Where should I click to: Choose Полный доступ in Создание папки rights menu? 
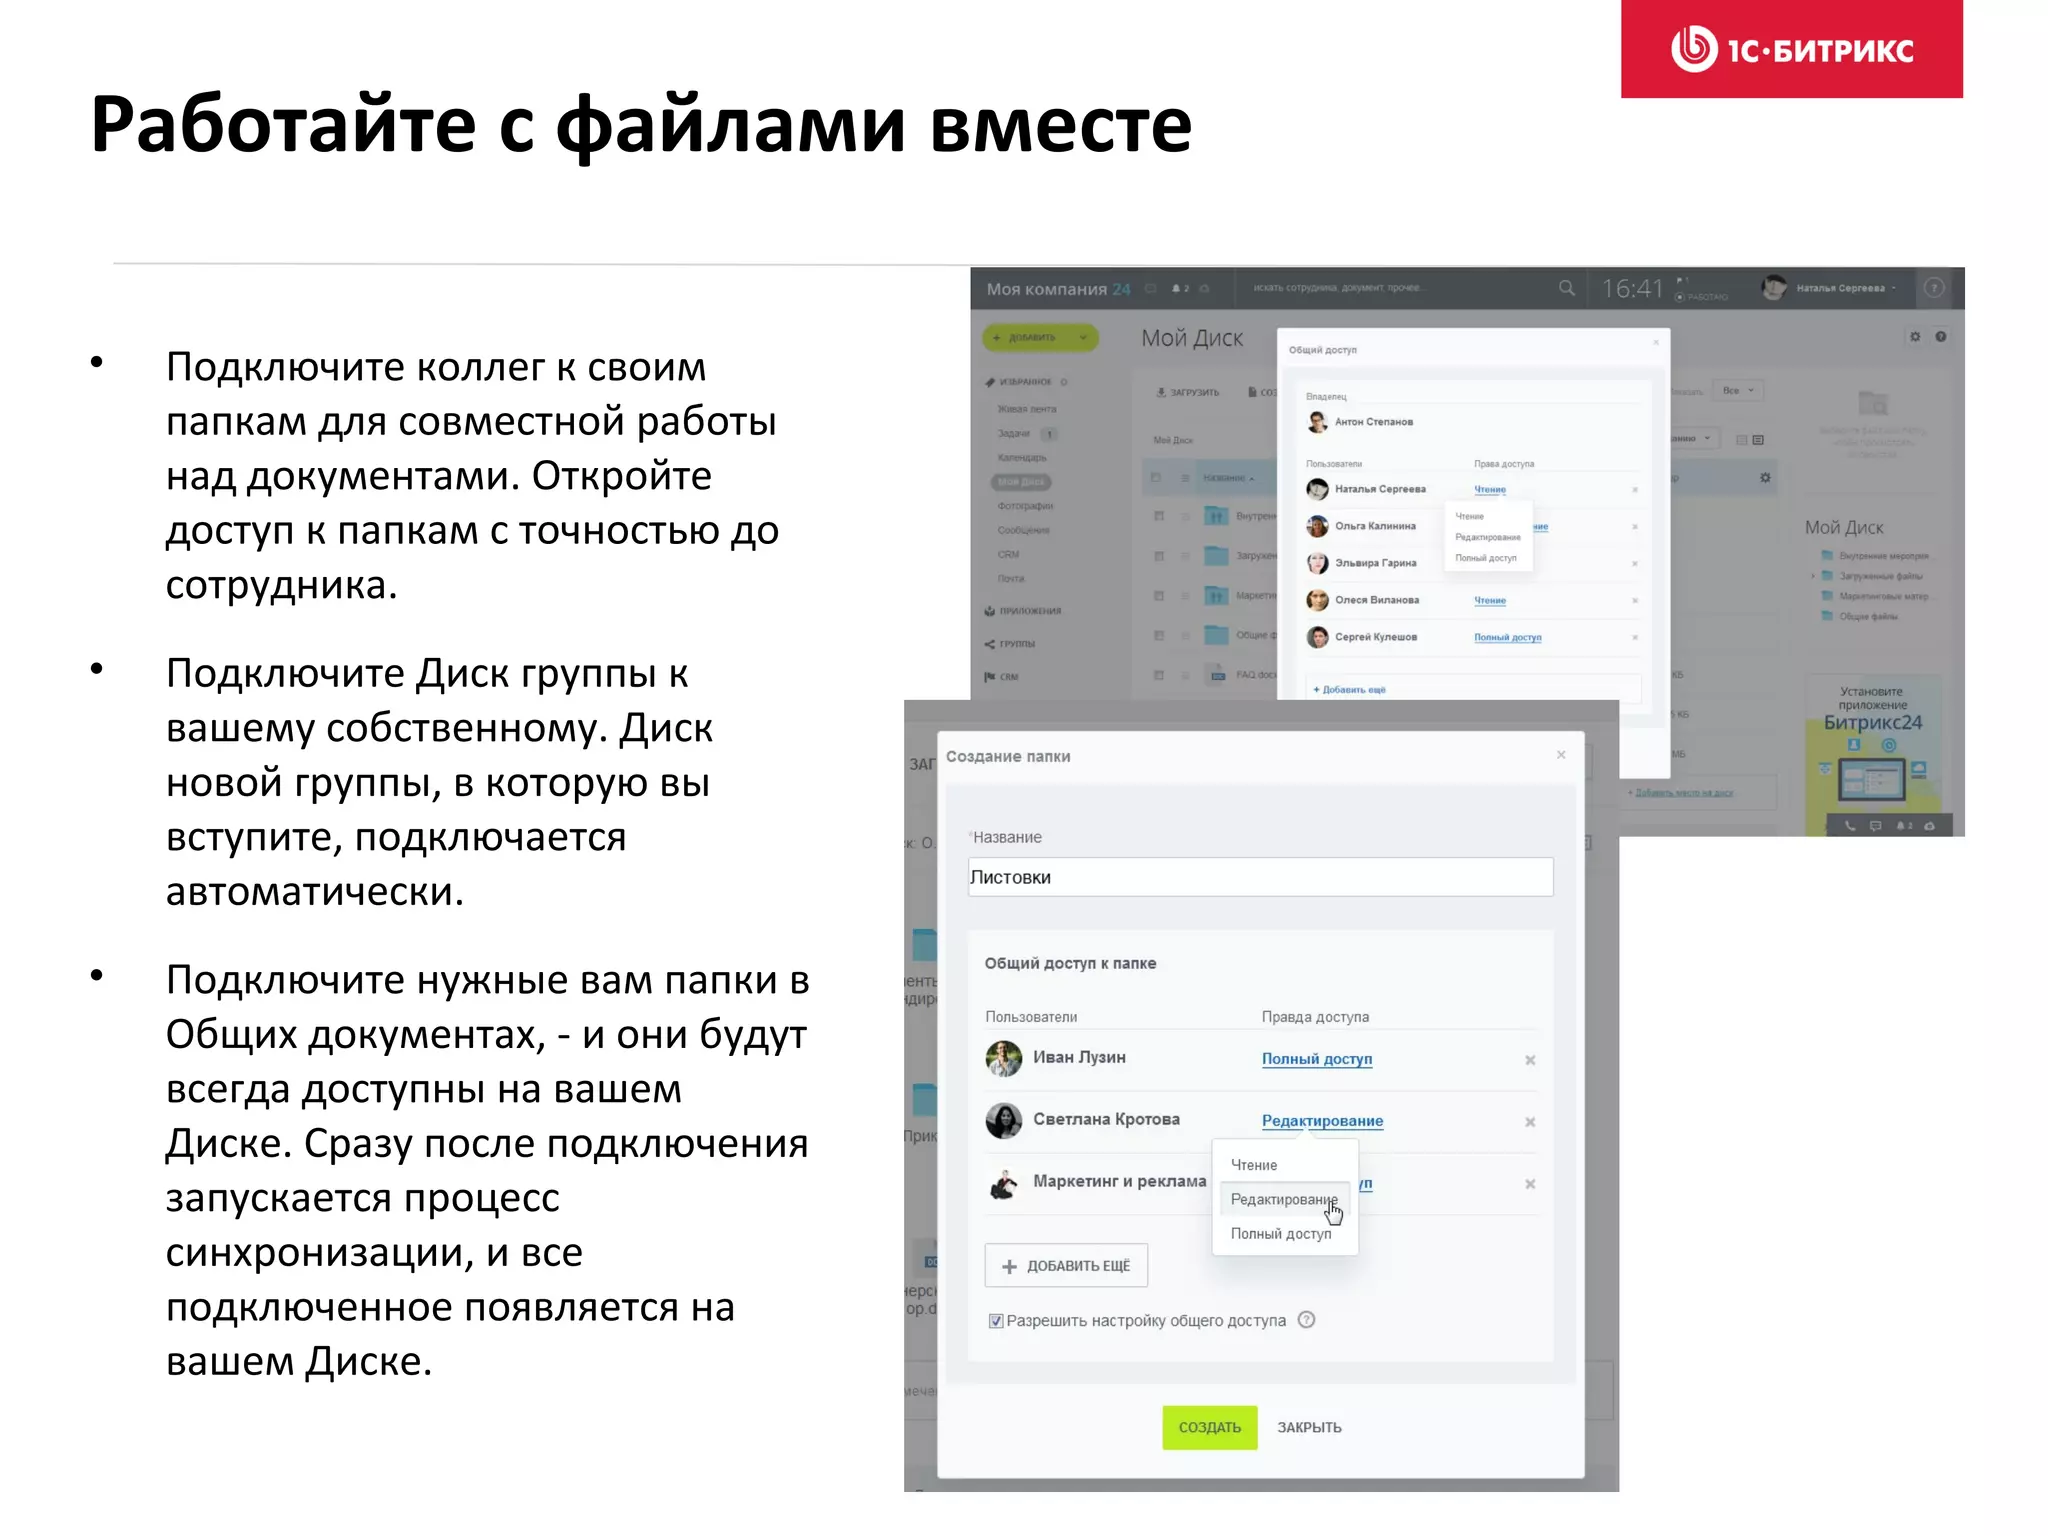[1281, 1234]
